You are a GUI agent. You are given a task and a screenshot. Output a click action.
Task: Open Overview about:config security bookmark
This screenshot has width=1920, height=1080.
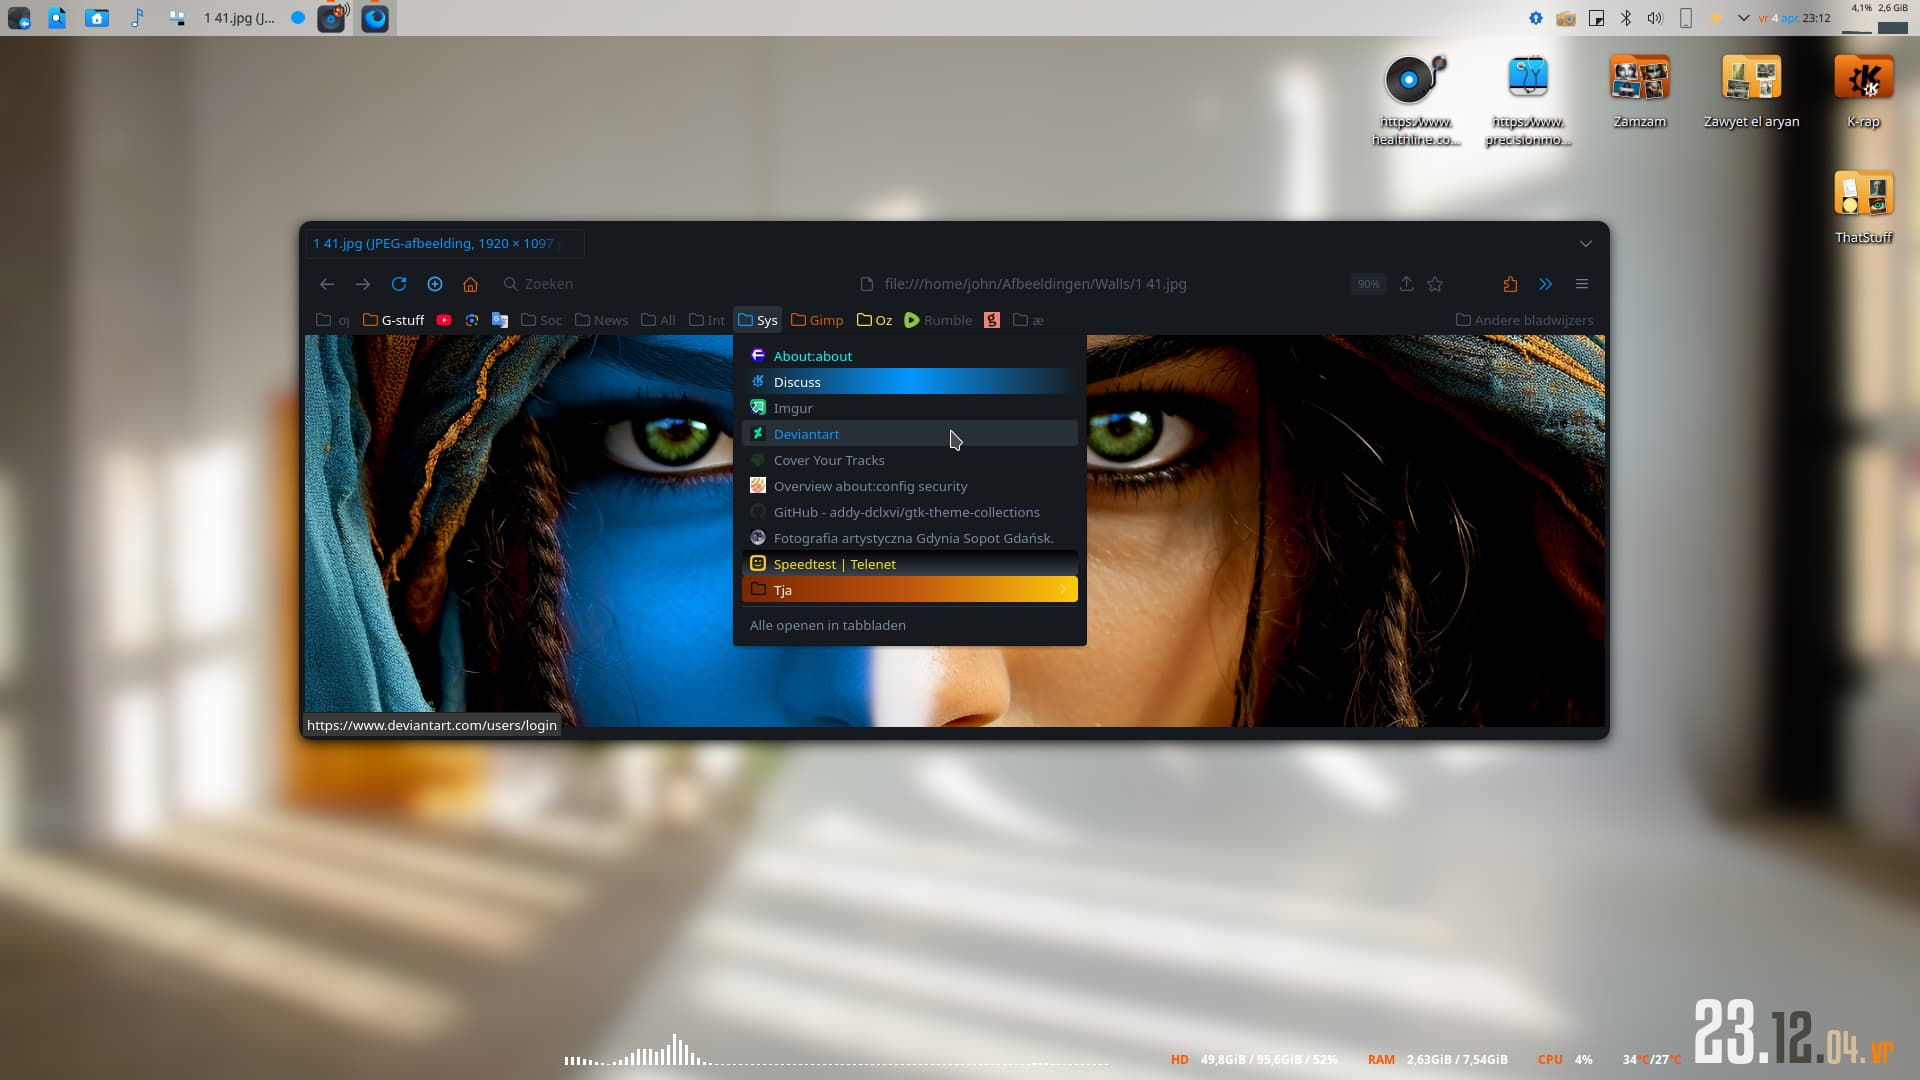909,486
